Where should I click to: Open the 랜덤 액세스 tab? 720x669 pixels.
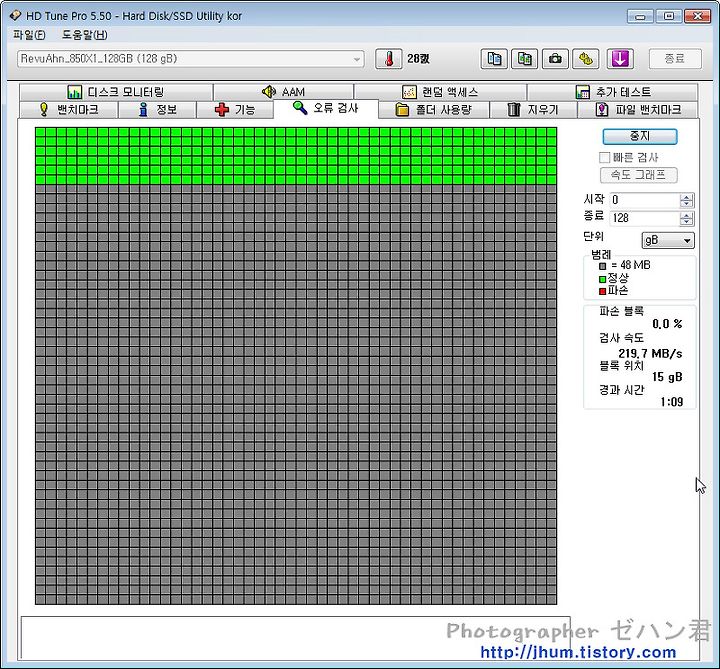(x=440, y=92)
